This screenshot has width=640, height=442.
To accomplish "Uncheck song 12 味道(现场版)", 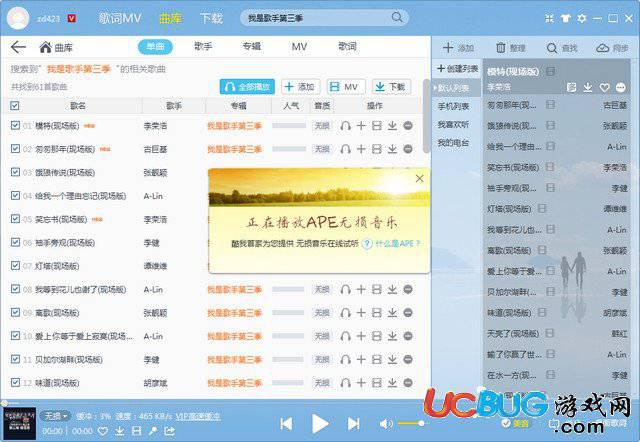I will click(15, 382).
